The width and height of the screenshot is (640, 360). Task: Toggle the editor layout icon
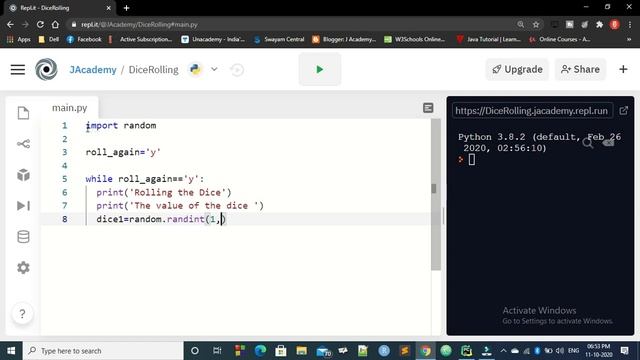coord(428,108)
